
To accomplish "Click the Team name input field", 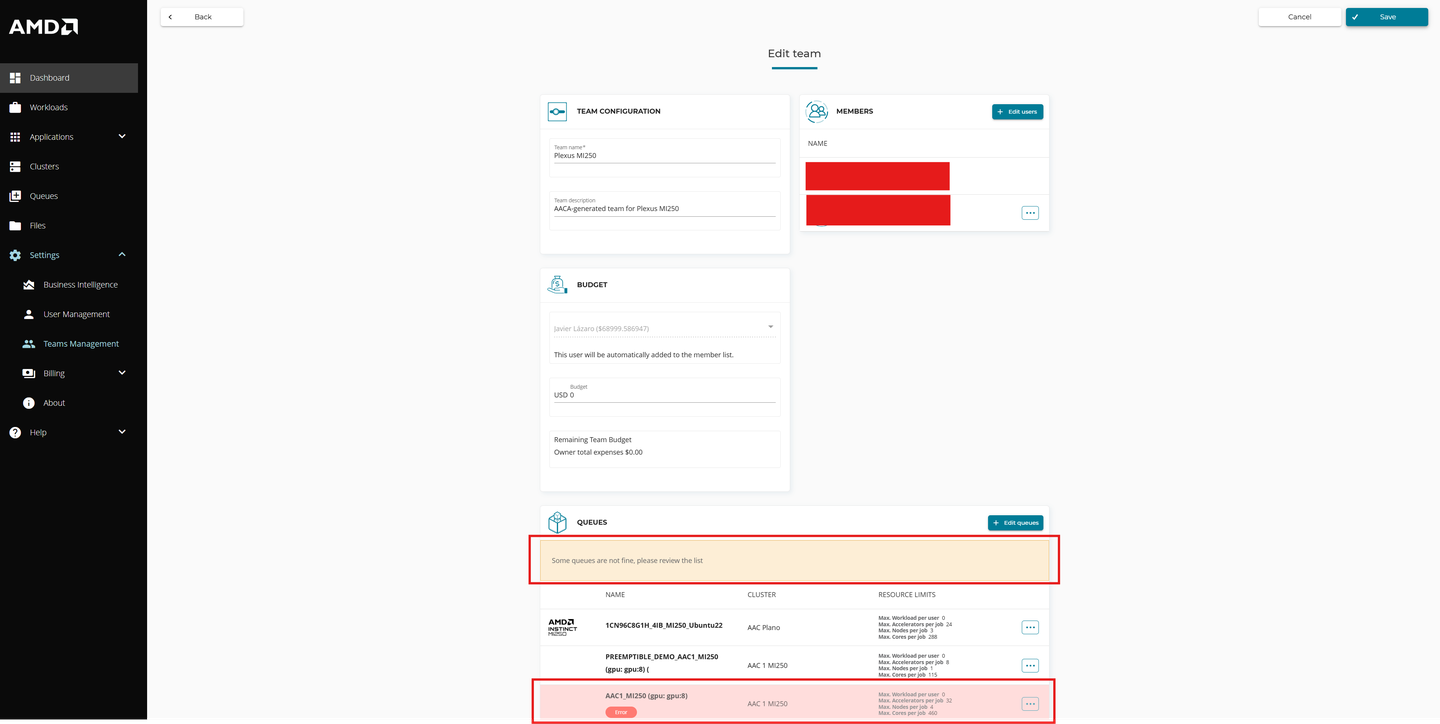I will coord(664,156).
